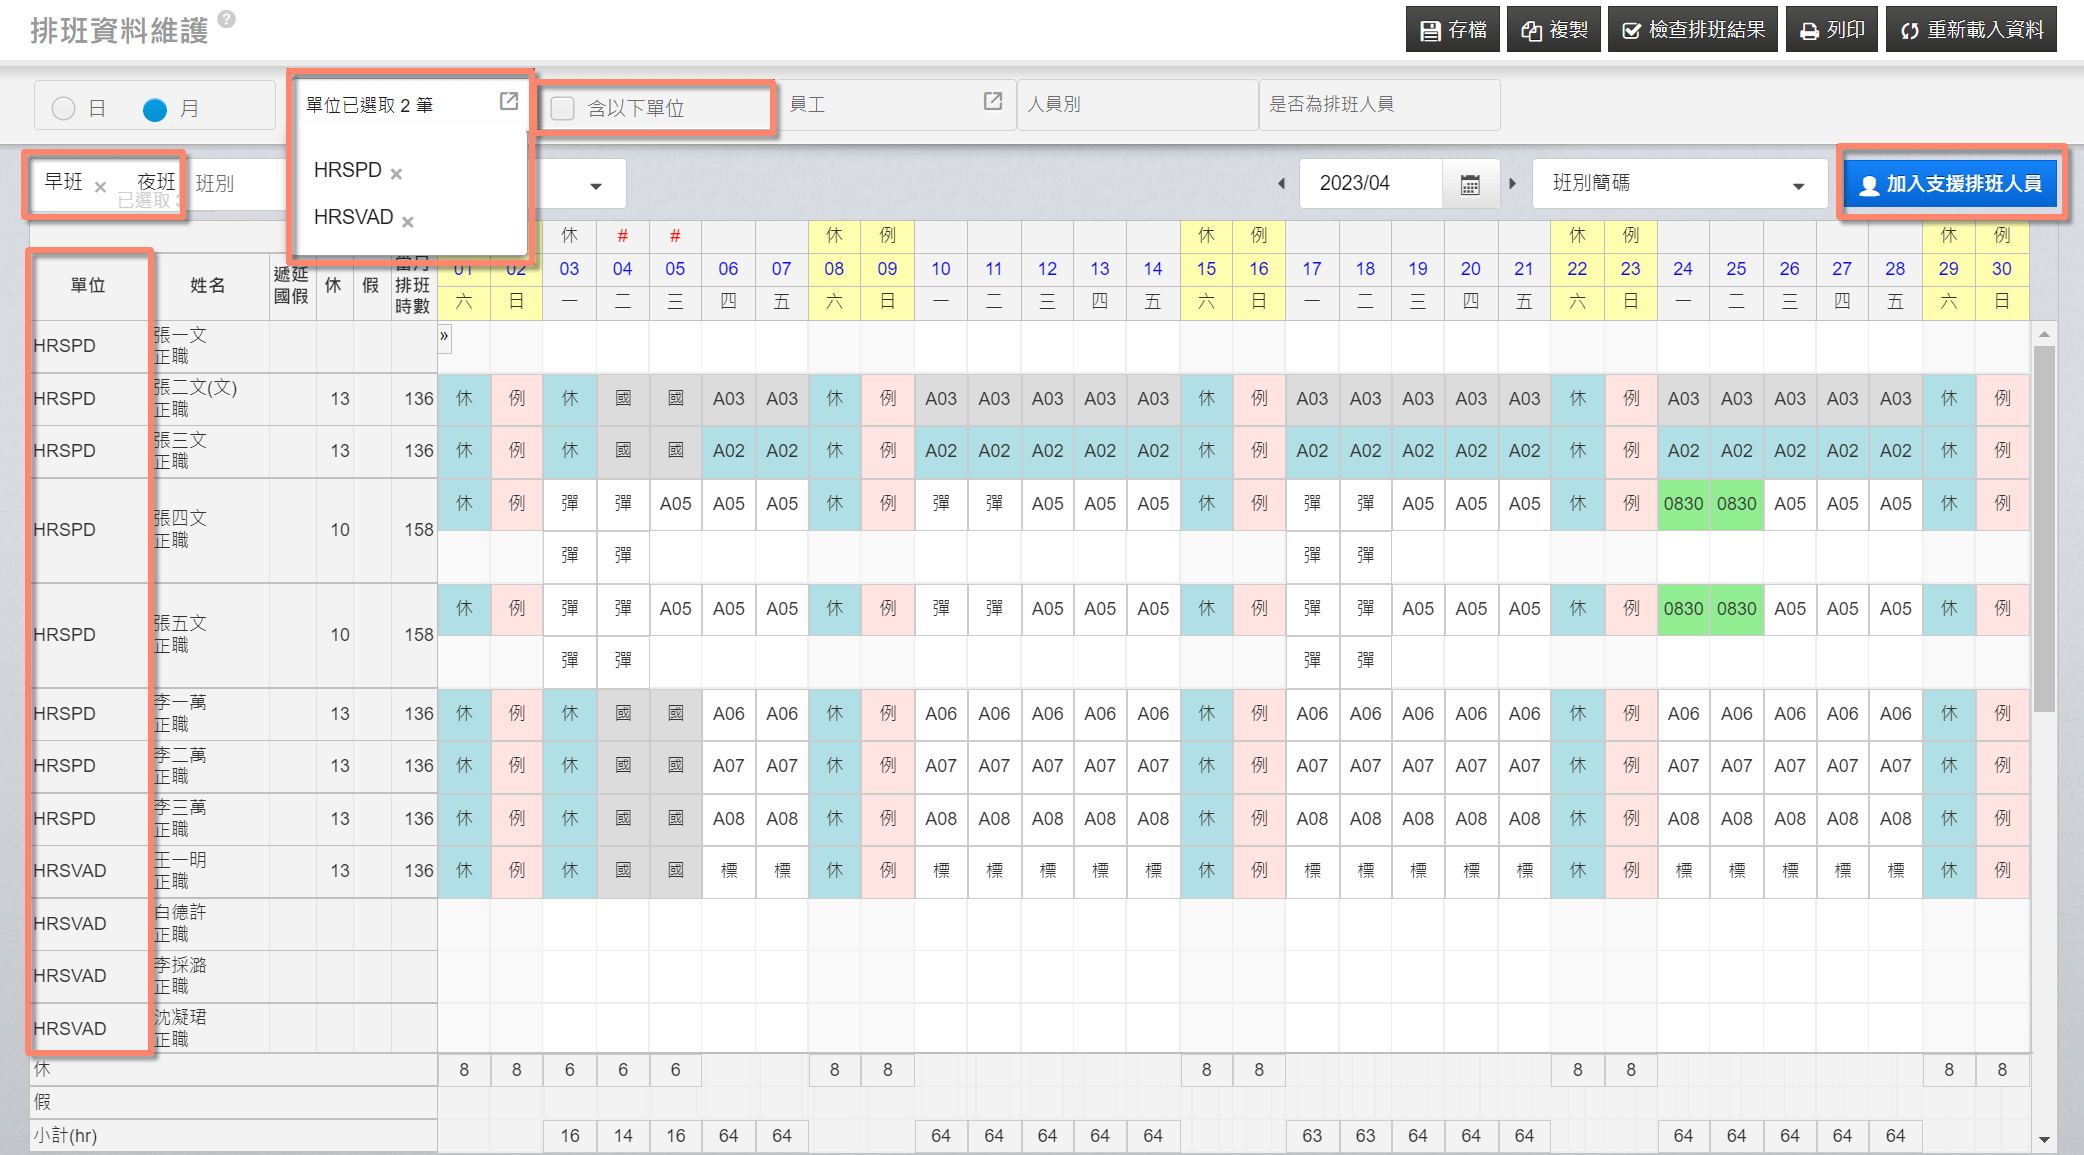Select the 月 radio button
This screenshot has width=2084, height=1155.
(x=155, y=109)
